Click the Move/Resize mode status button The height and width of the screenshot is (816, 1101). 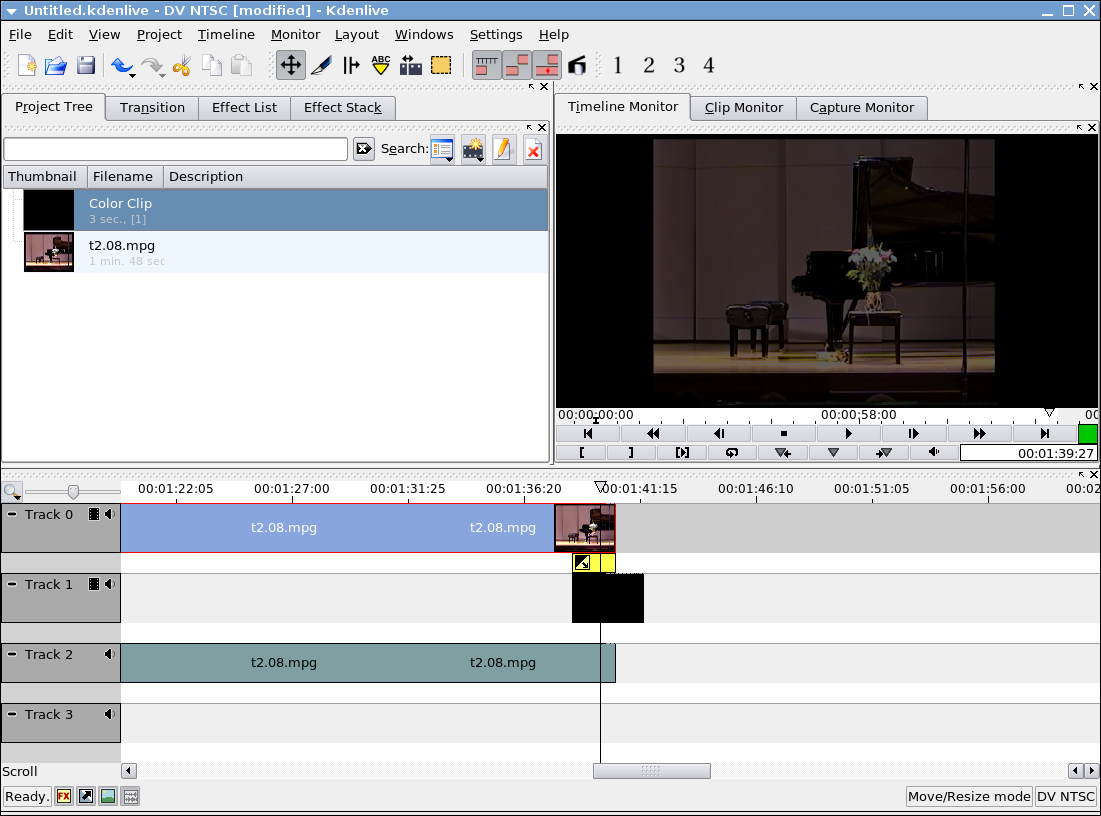(968, 796)
